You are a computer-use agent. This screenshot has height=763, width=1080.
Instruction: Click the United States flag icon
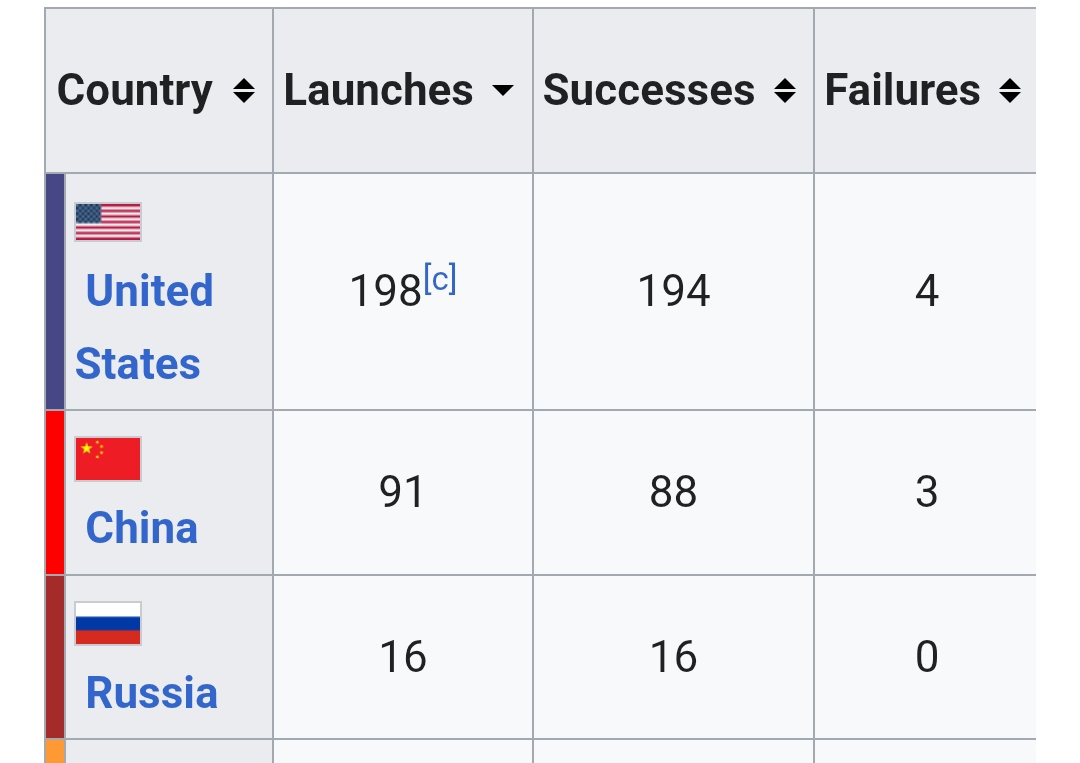(108, 222)
